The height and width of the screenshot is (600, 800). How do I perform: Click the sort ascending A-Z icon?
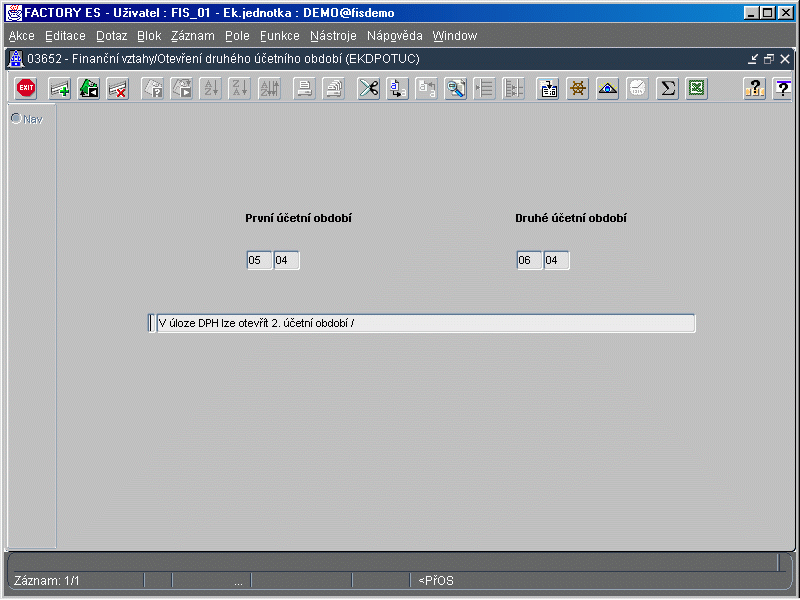211,88
